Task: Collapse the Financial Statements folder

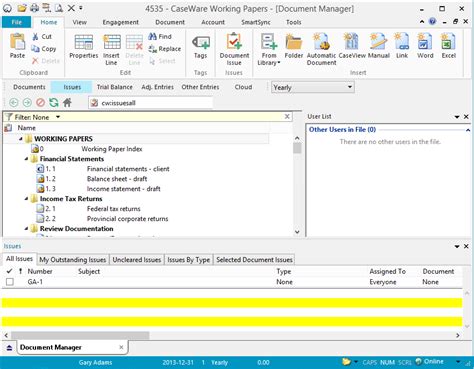Action: (x=27, y=159)
